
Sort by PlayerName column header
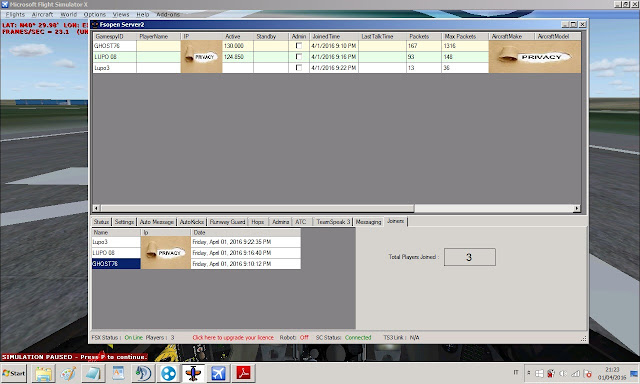pyautogui.click(x=159, y=36)
